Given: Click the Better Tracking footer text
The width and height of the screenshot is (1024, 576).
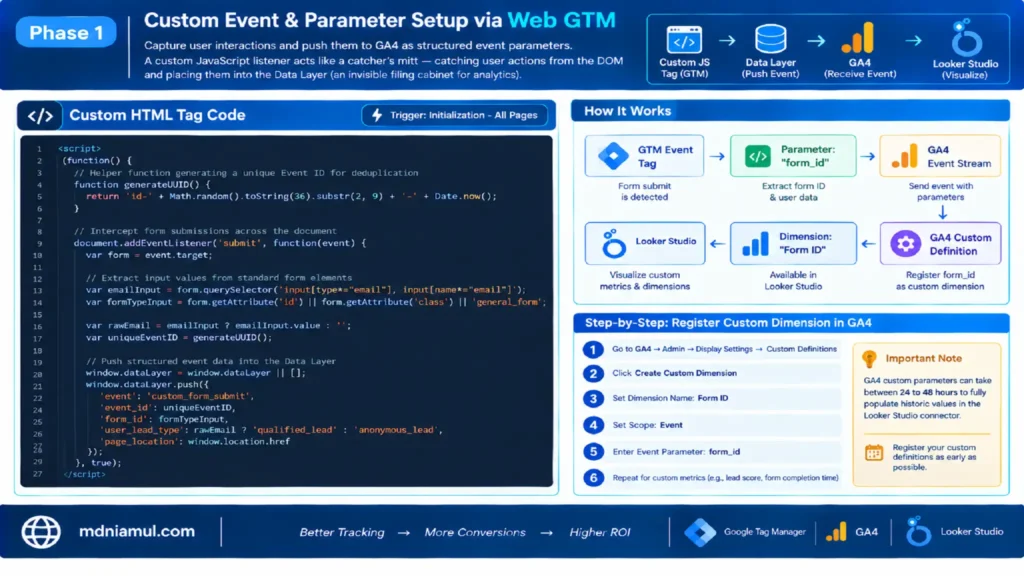Looking at the screenshot, I should click(342, 533).
